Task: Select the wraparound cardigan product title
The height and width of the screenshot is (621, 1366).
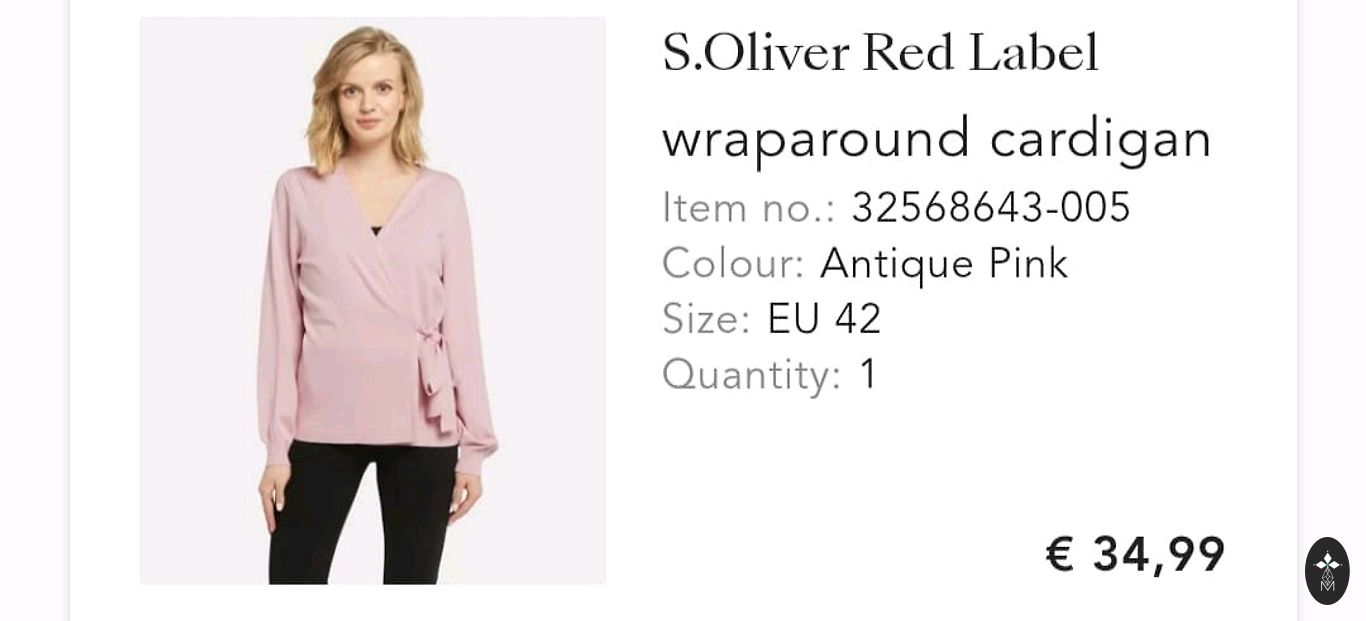Action: [x=937, y=138]
